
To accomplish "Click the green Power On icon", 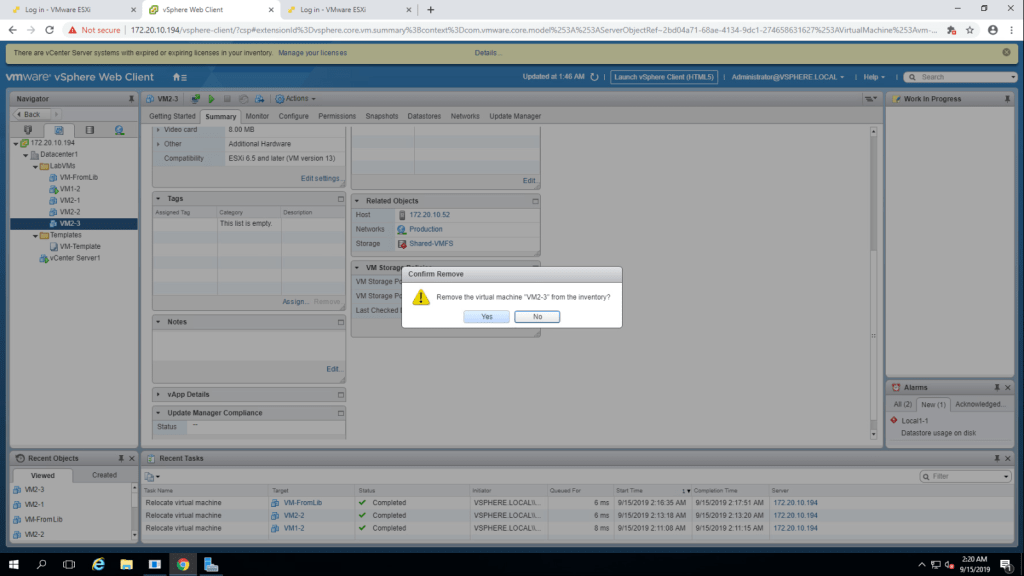I will click(x=211, y=99).
